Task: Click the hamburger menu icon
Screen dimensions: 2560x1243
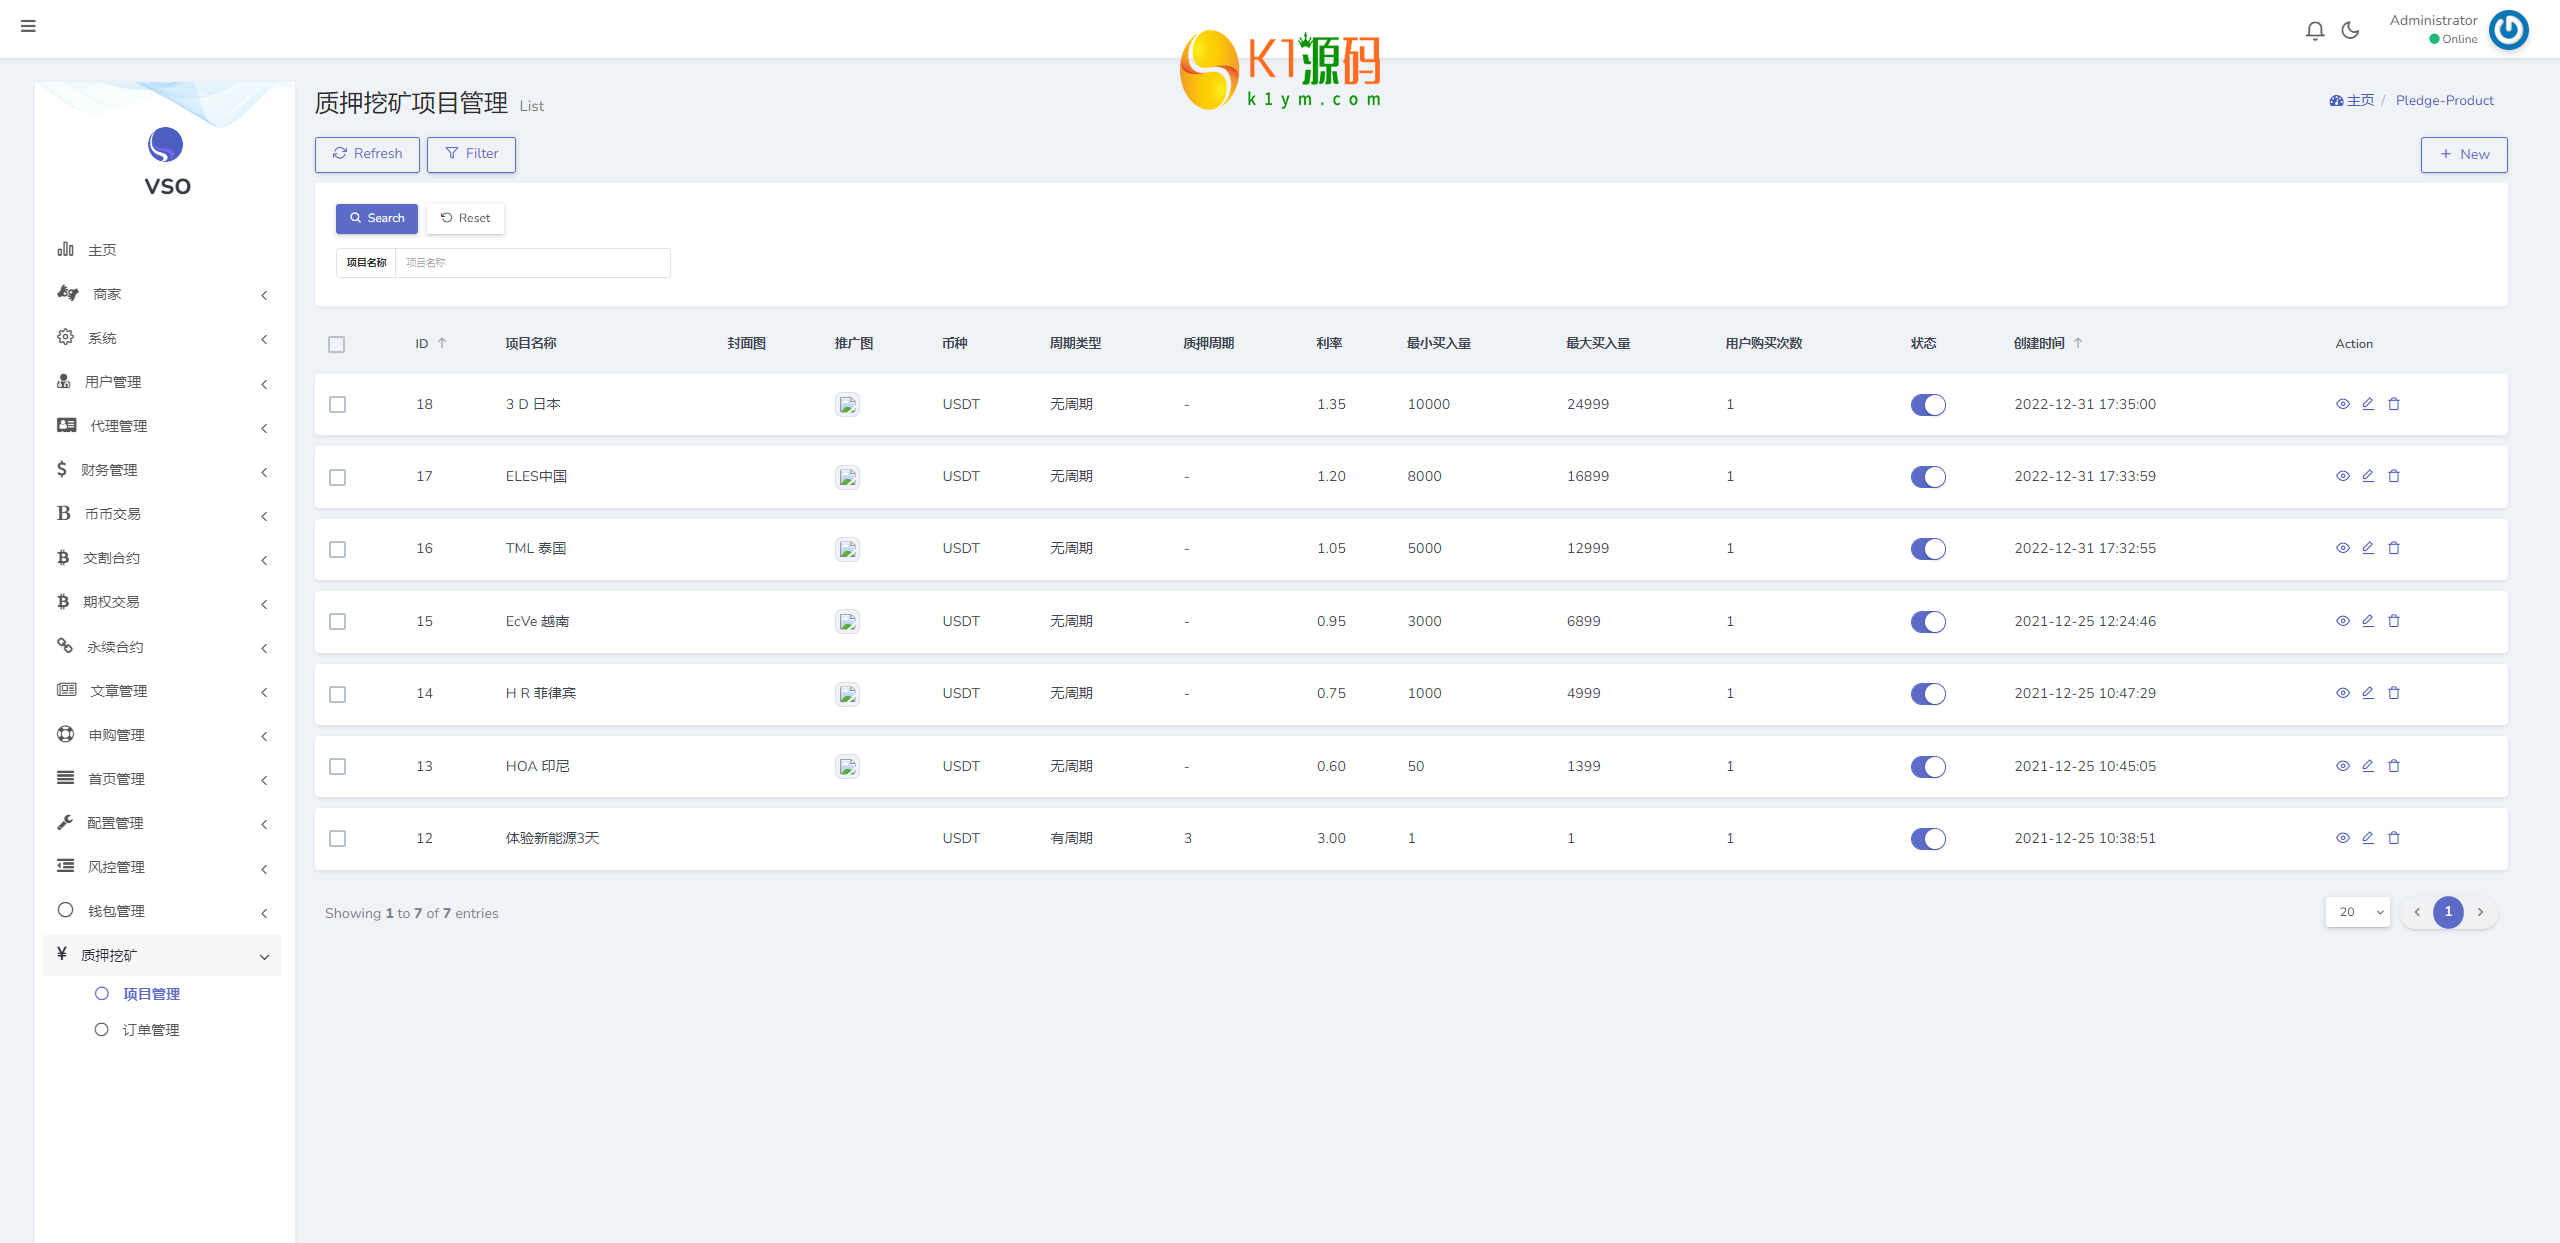Action: coord(28,26)
